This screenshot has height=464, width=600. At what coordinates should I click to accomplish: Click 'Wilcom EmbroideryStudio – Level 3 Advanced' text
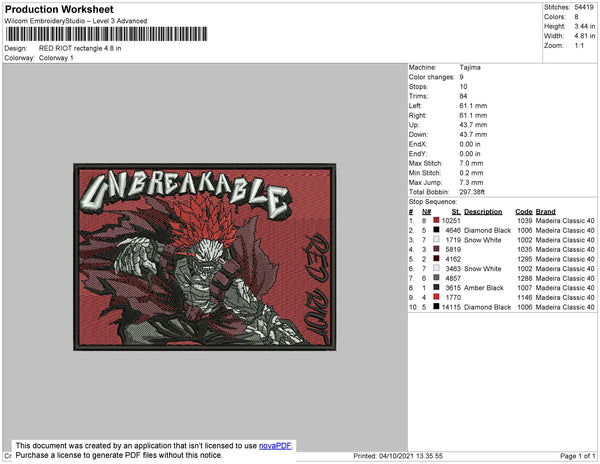point(76,21)
